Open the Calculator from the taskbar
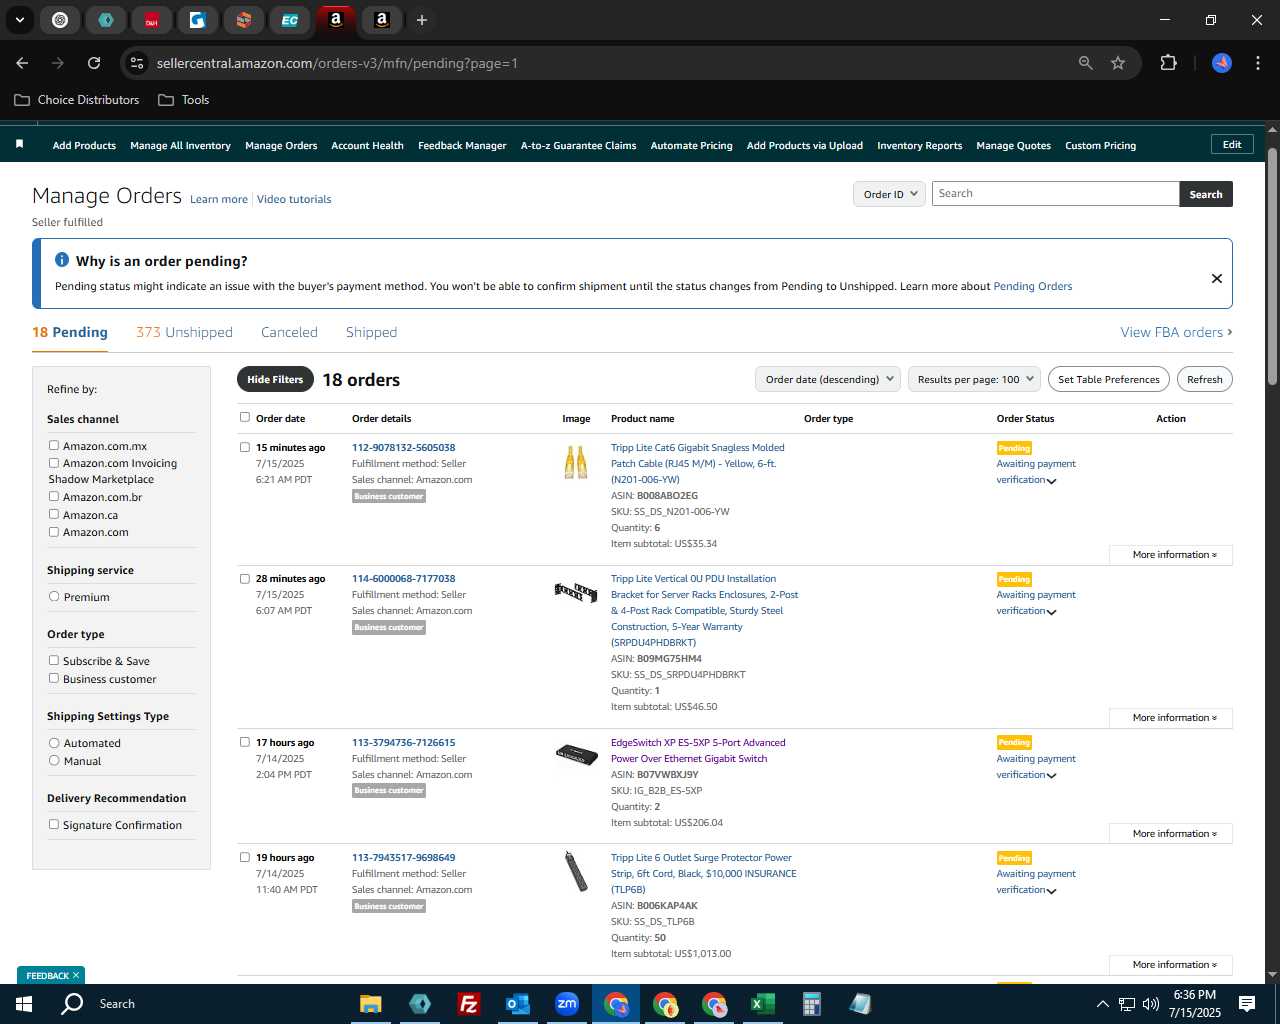Viewport: 1280px width, 1024px height. (x=811, y=1004)
